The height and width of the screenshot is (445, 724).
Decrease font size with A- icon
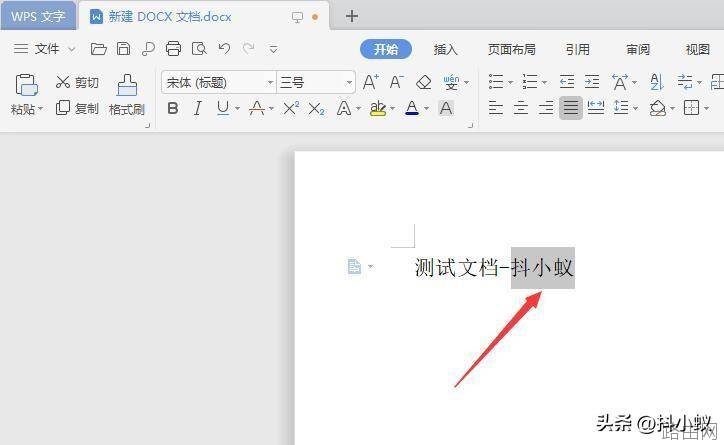(397, 83)
